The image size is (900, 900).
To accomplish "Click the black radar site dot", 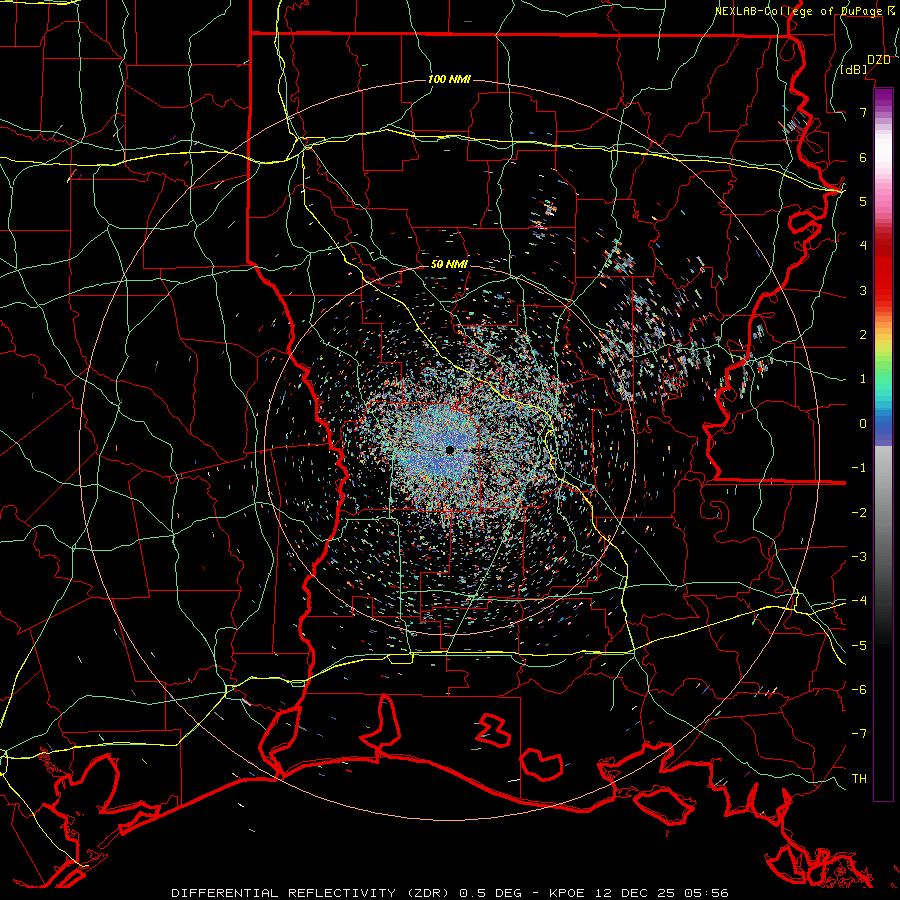I will coord(450,450).
